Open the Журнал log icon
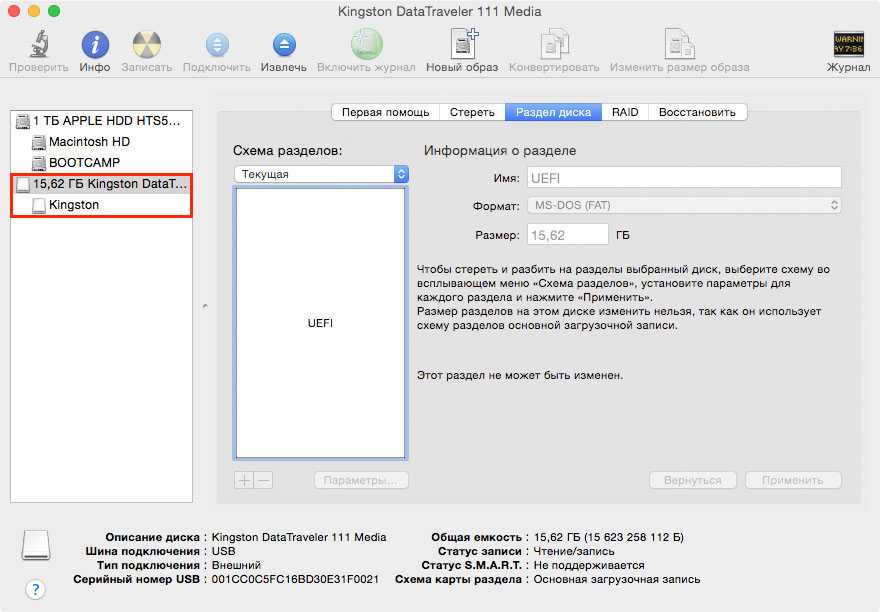 coord(848,44)
